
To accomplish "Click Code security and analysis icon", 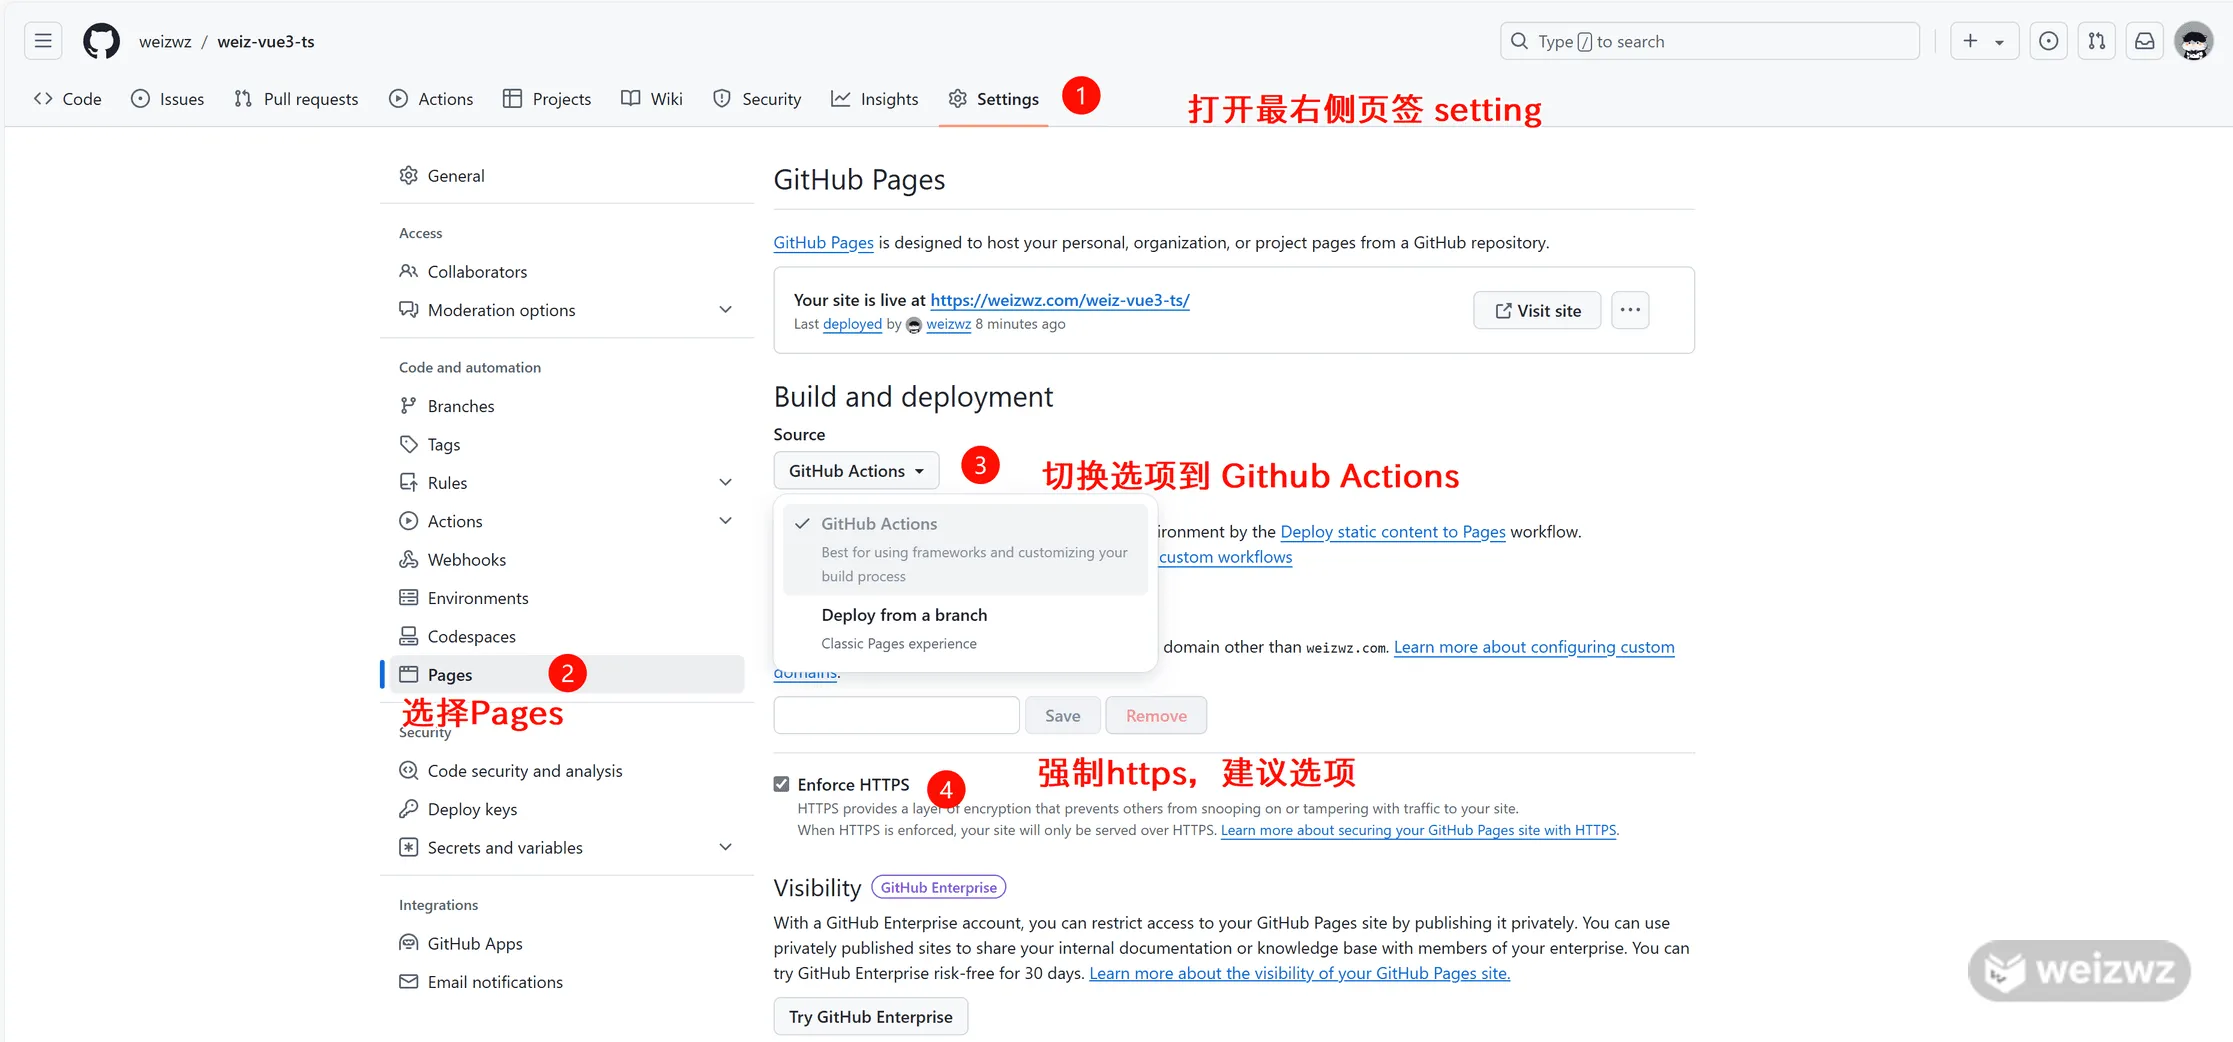I will 408,770.
